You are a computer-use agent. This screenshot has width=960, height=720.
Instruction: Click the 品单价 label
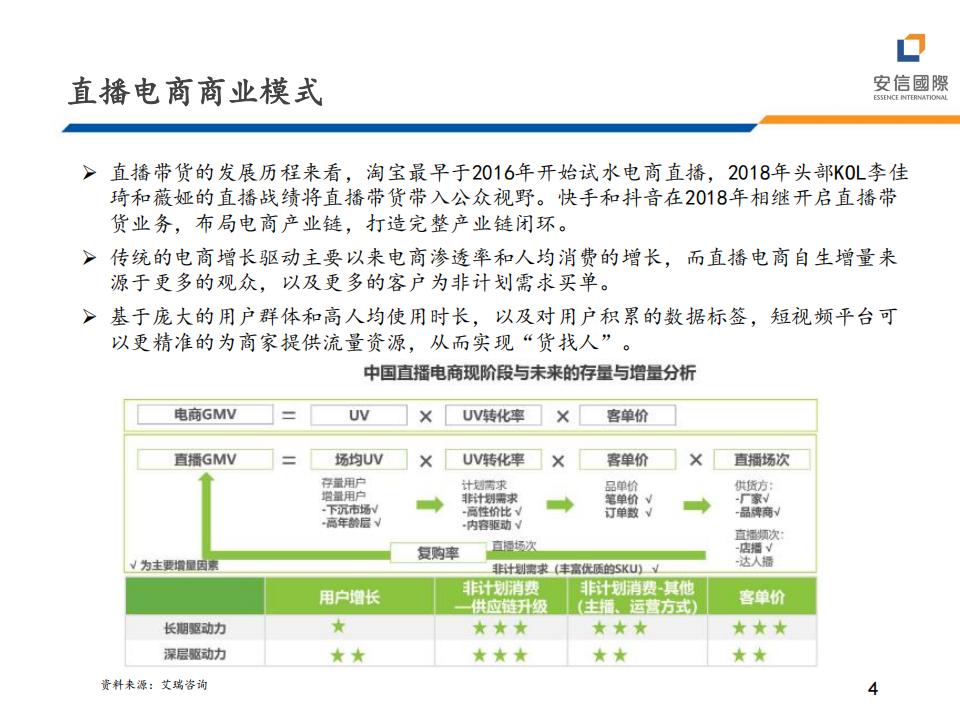621,486
